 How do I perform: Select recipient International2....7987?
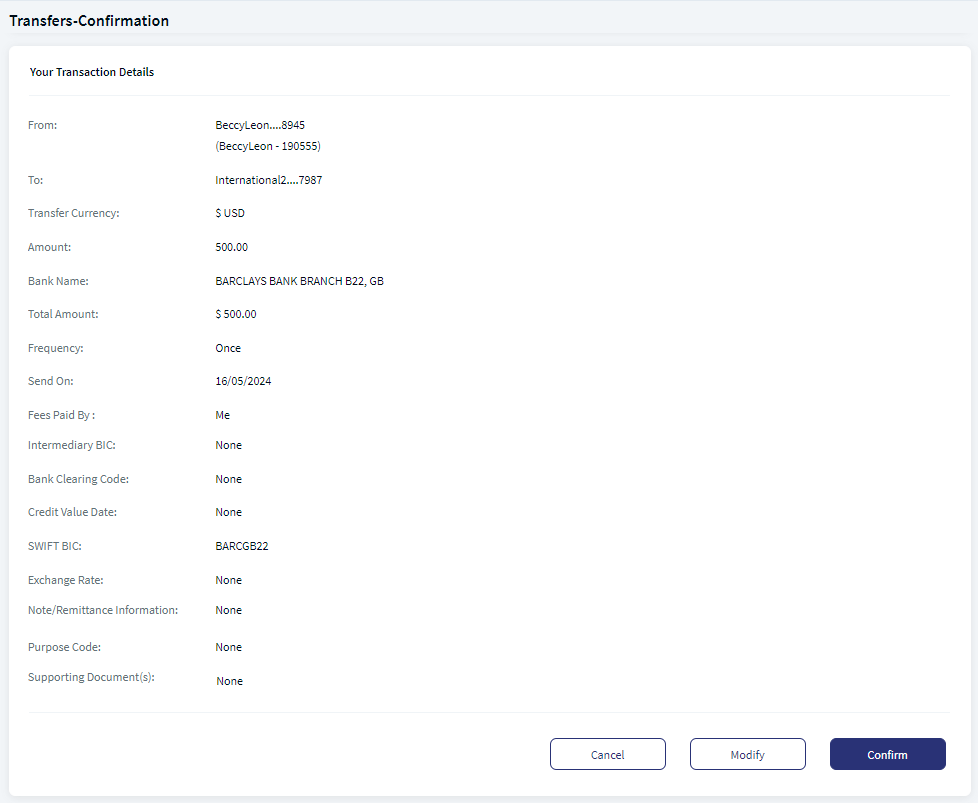coord(269,180)
